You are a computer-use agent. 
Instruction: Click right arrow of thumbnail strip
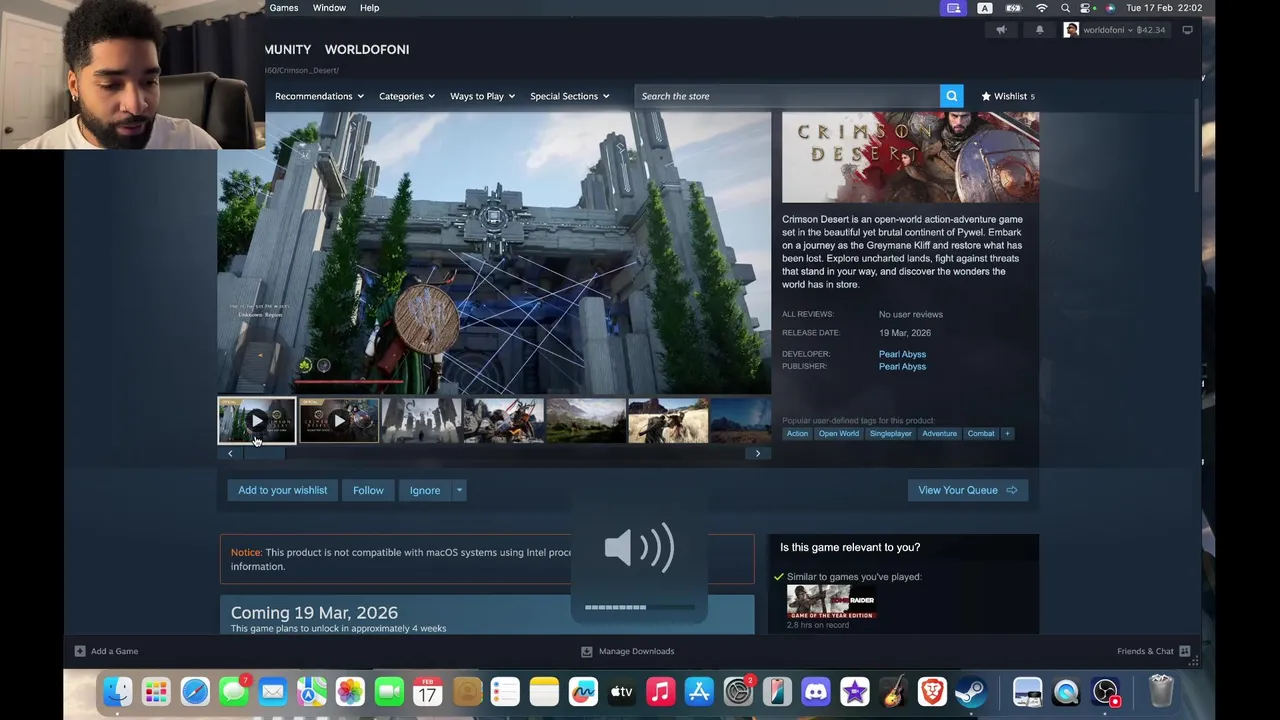[x=758, y=454]
